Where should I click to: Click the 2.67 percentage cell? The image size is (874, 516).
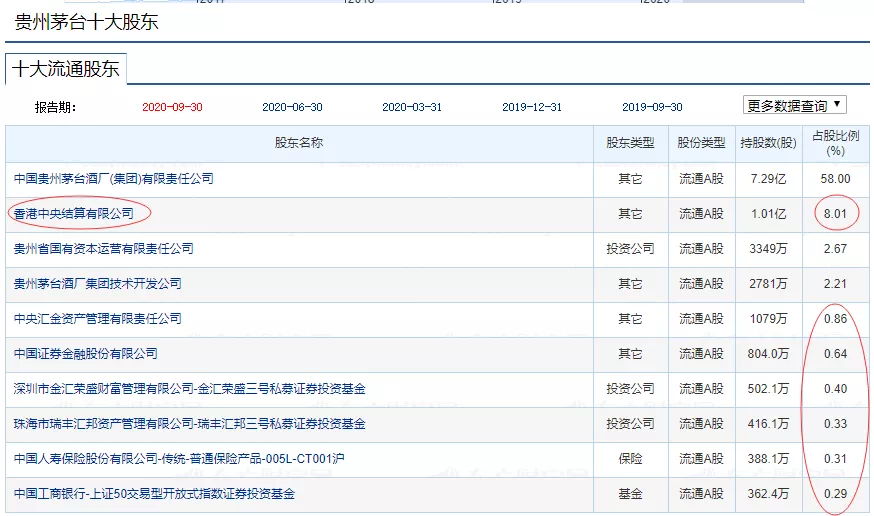coord(836,249)
